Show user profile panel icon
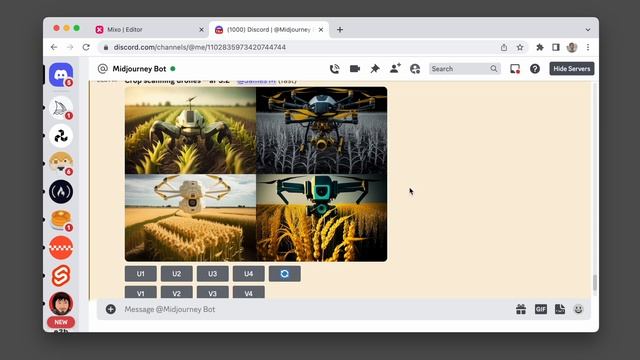The width and height of the screenshot is (640, 360). click(x=415, y=69)
